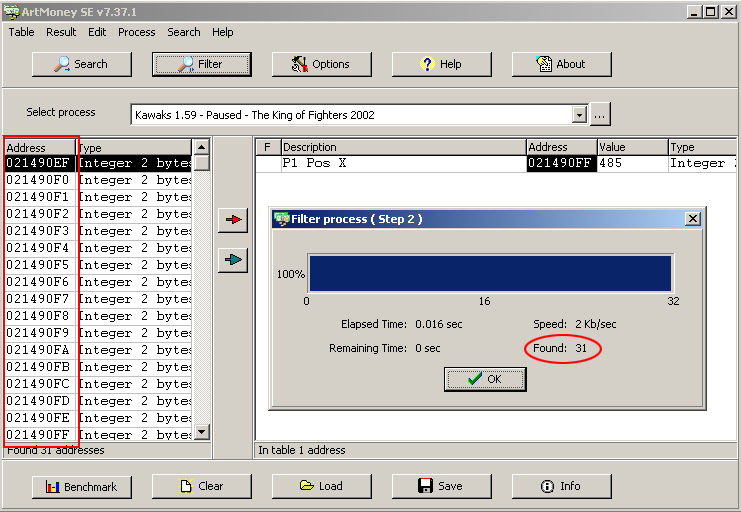Open the Process menu
The height and width of the screenshot is (512, 741).
[x=136, y=32]
